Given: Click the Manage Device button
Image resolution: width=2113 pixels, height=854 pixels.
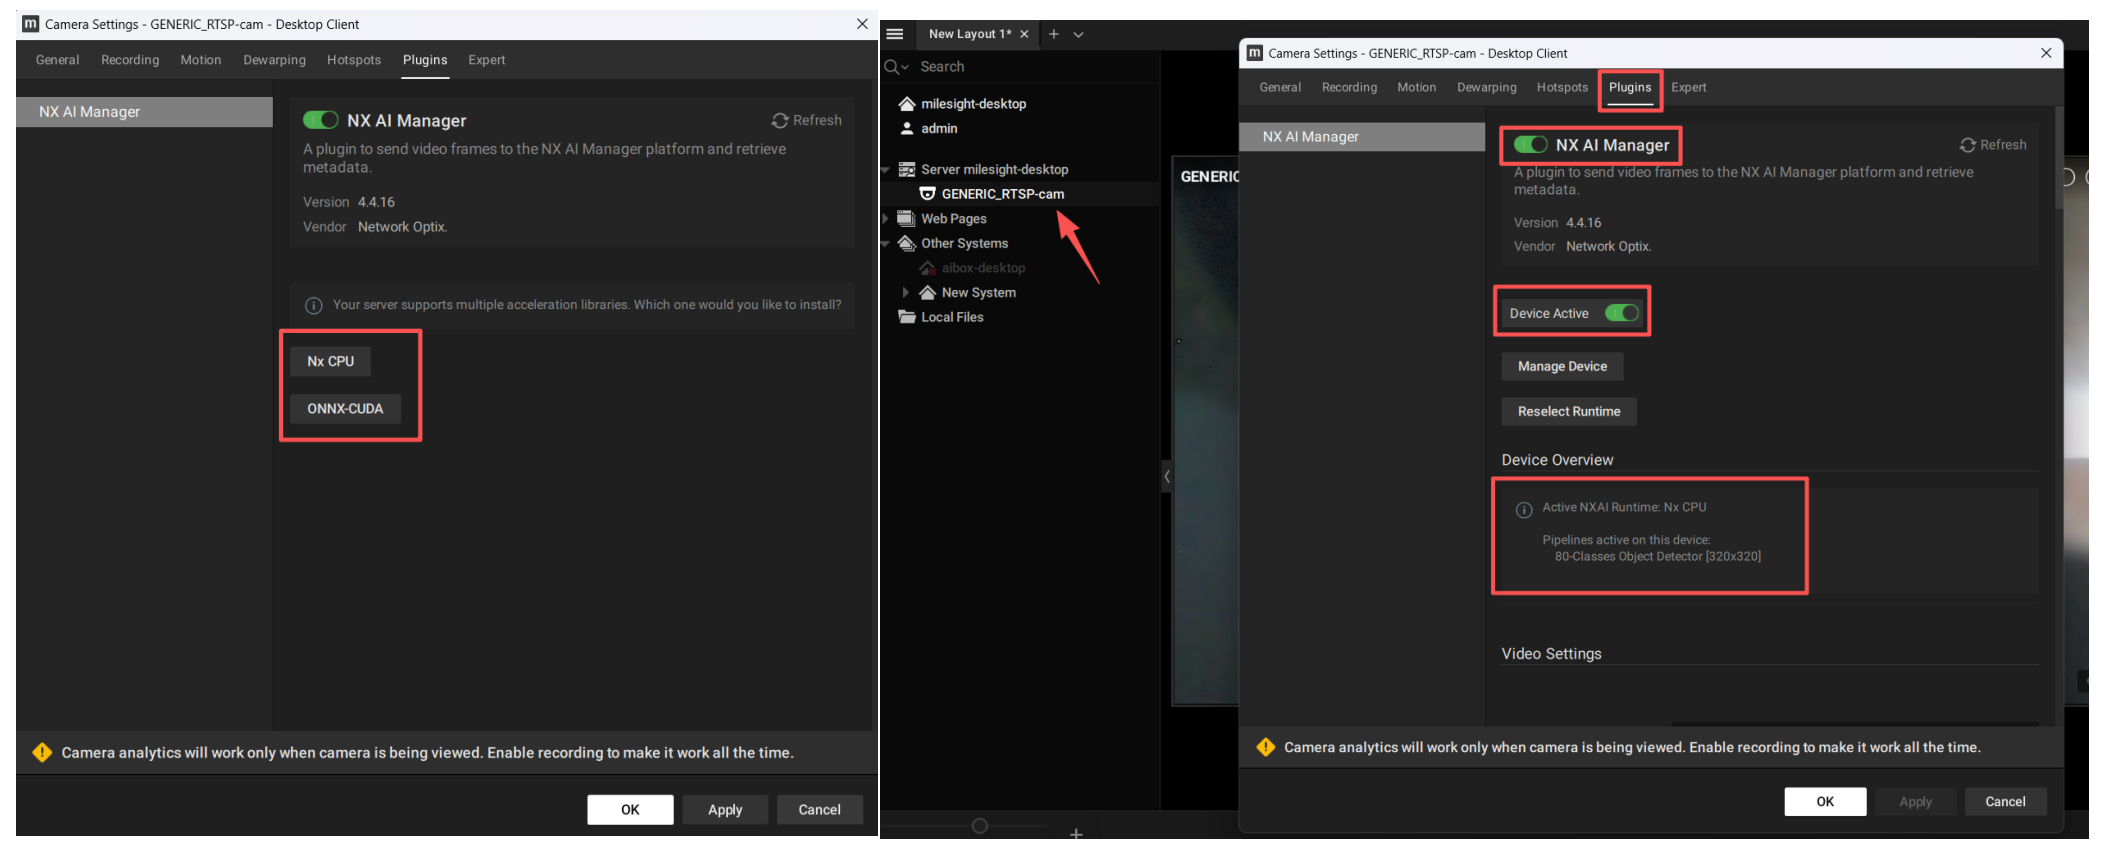Looking at the screenshot, I should point(1562,366).
